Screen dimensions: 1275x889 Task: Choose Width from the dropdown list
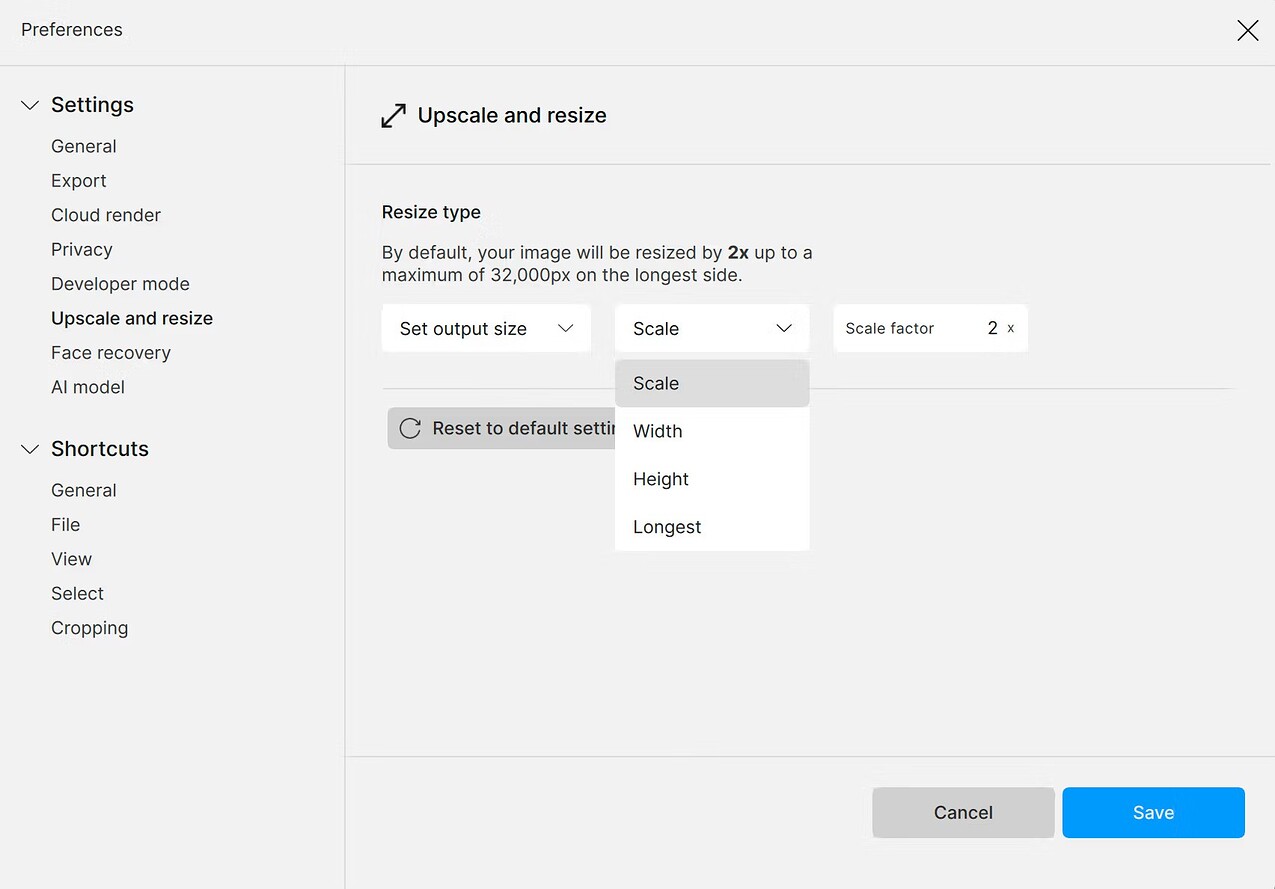[712, 431]
